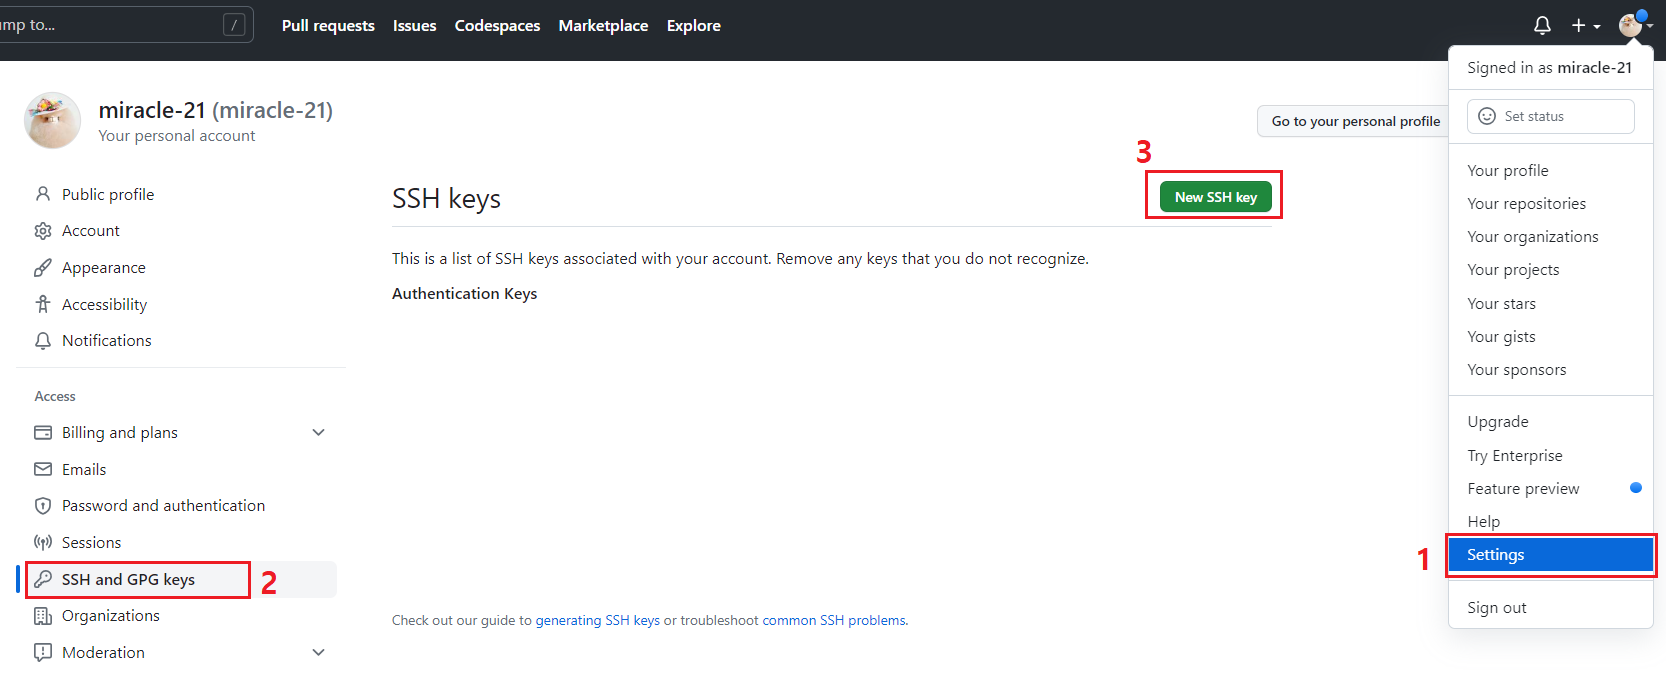1666x673 pixels.
Task: Click the slash shortcut key icon in search
Action: 234,25
